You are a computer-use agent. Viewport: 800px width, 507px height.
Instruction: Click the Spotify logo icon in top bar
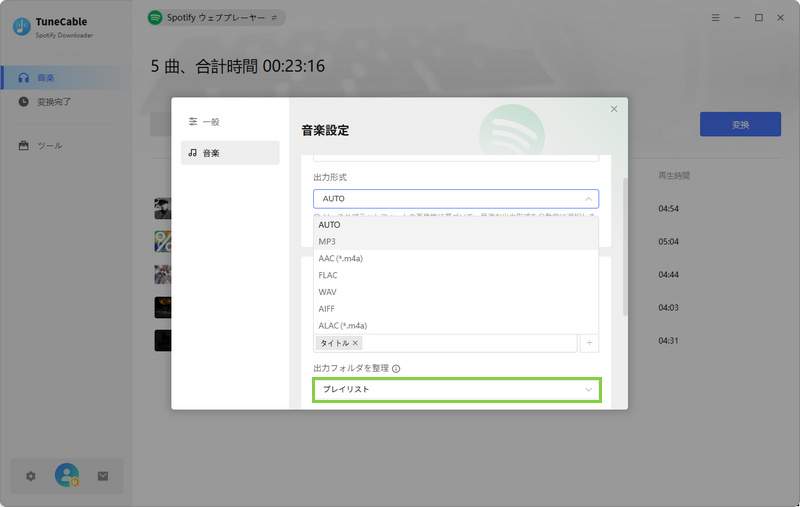point(155,18)
